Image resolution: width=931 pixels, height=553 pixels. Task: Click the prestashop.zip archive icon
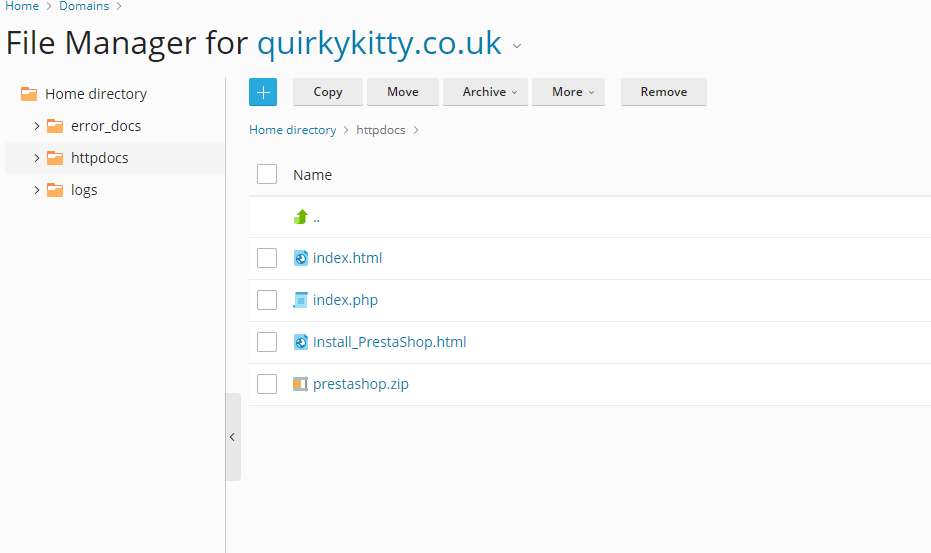click(301, 384)
